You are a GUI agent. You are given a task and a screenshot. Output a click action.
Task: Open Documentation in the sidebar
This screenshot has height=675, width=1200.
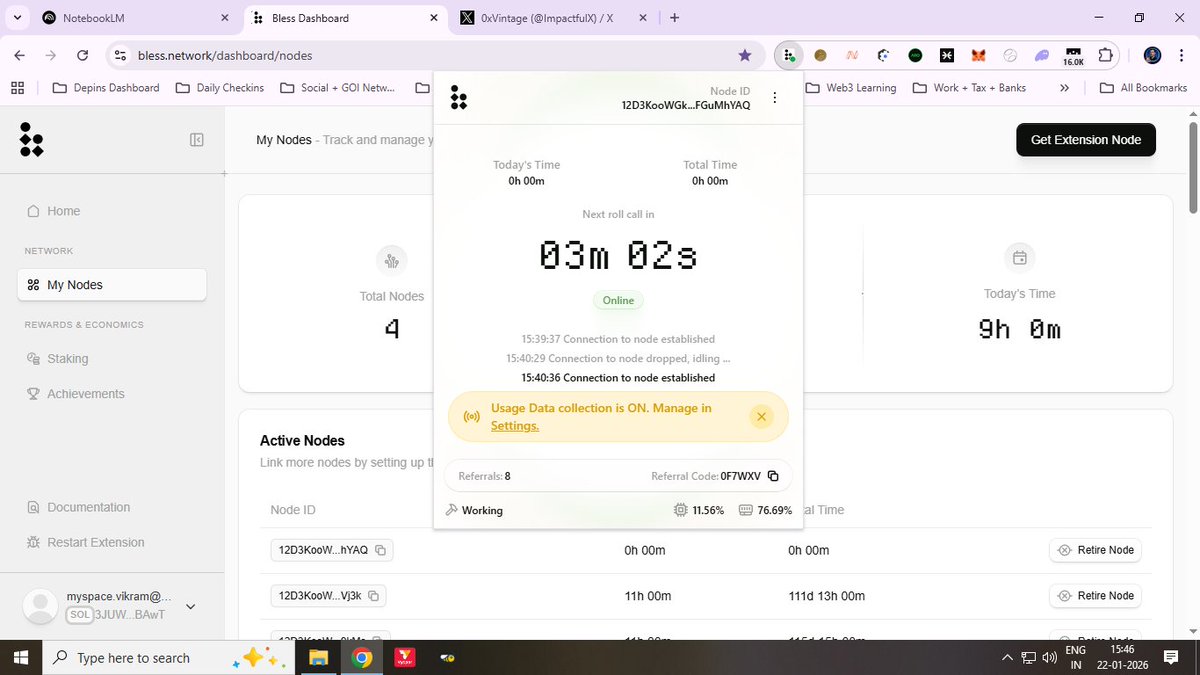click(x=79, y=507)
